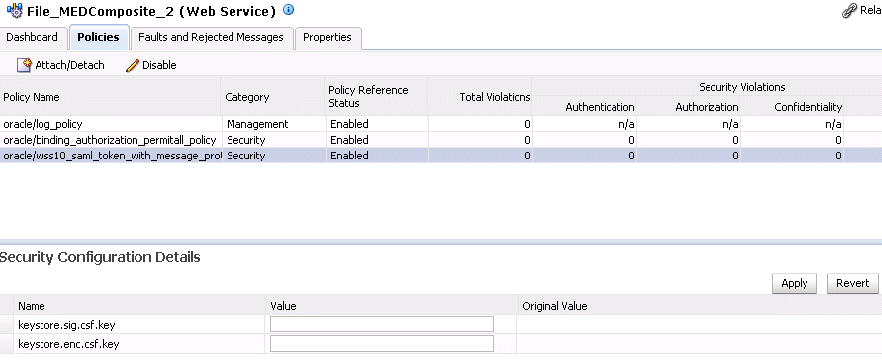The image size is (882, 361).
Task: Open the Dashboard tab
Action: point(32,37)
